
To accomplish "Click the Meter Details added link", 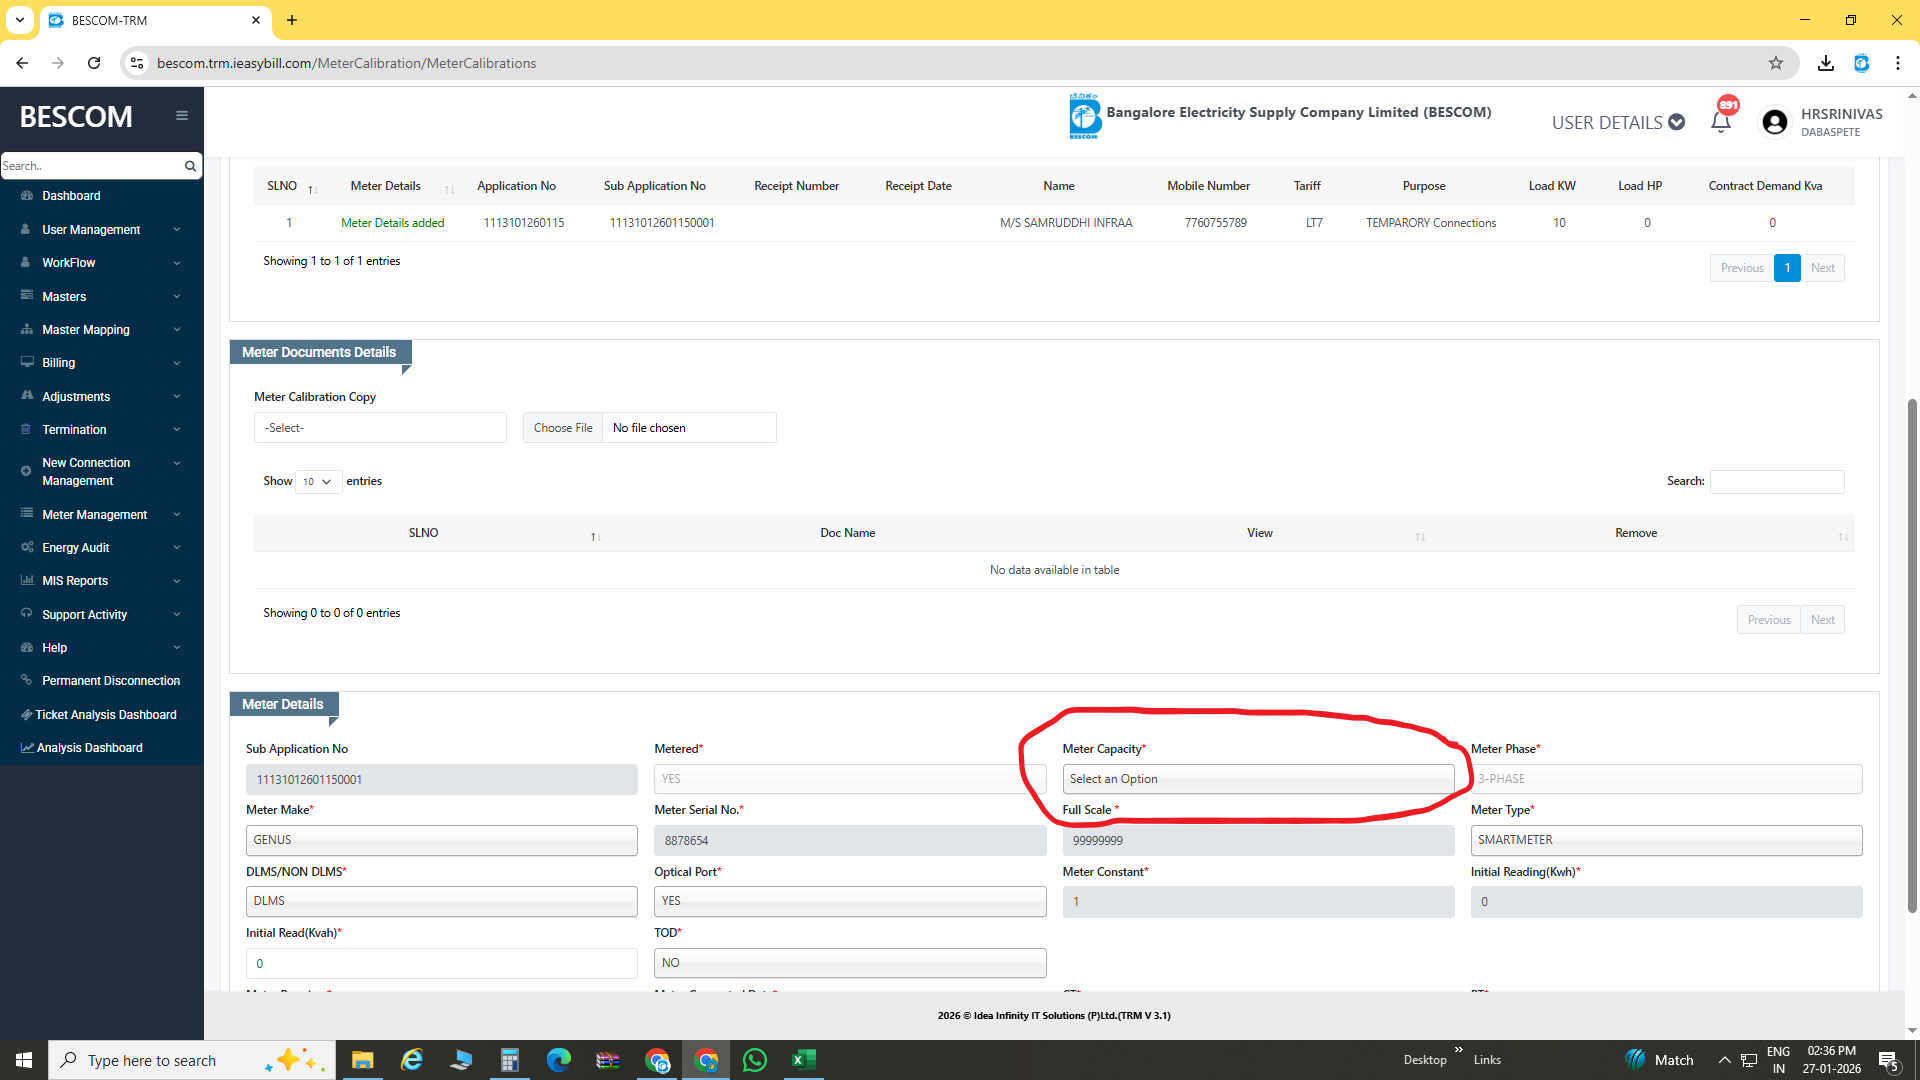I will (392, 223).
